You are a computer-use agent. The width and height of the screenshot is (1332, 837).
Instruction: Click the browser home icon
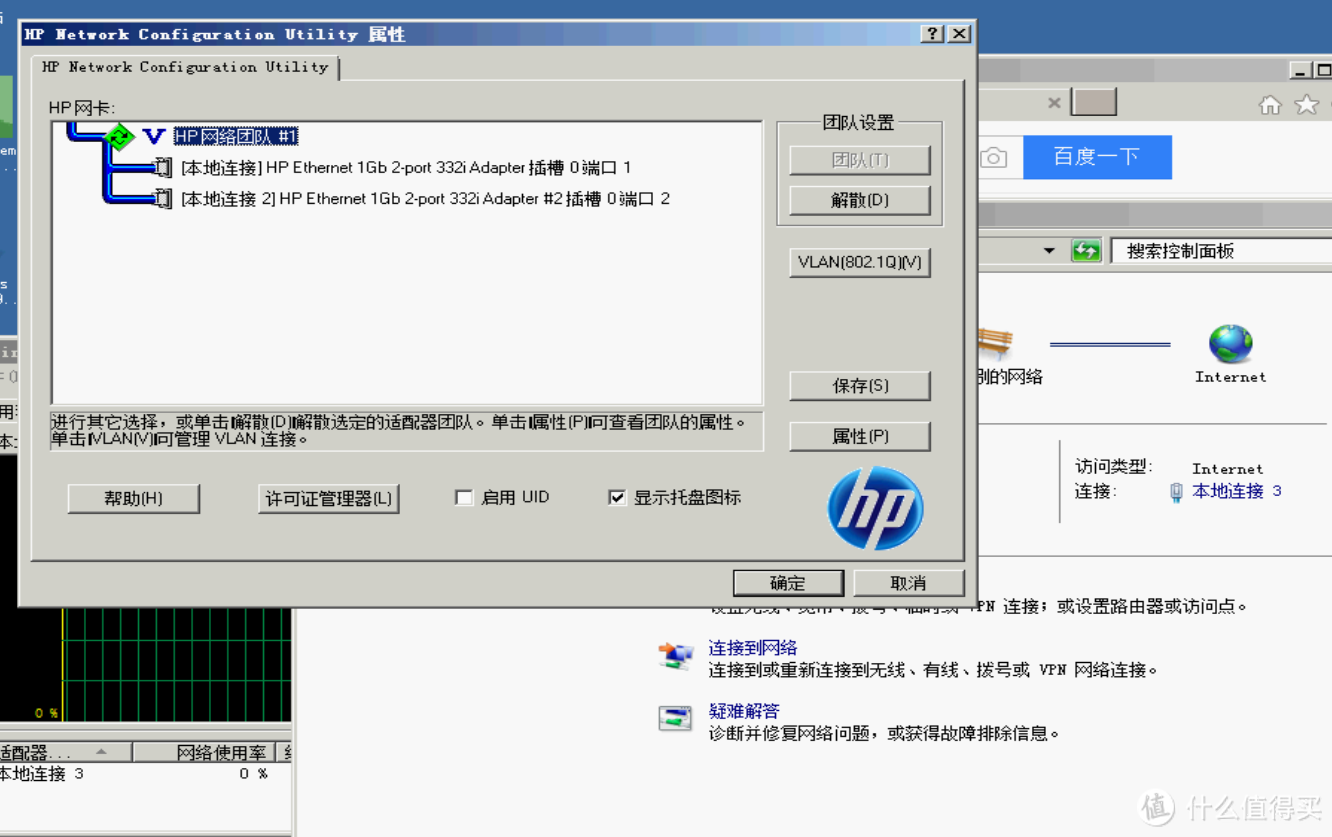pos(1270,105)
